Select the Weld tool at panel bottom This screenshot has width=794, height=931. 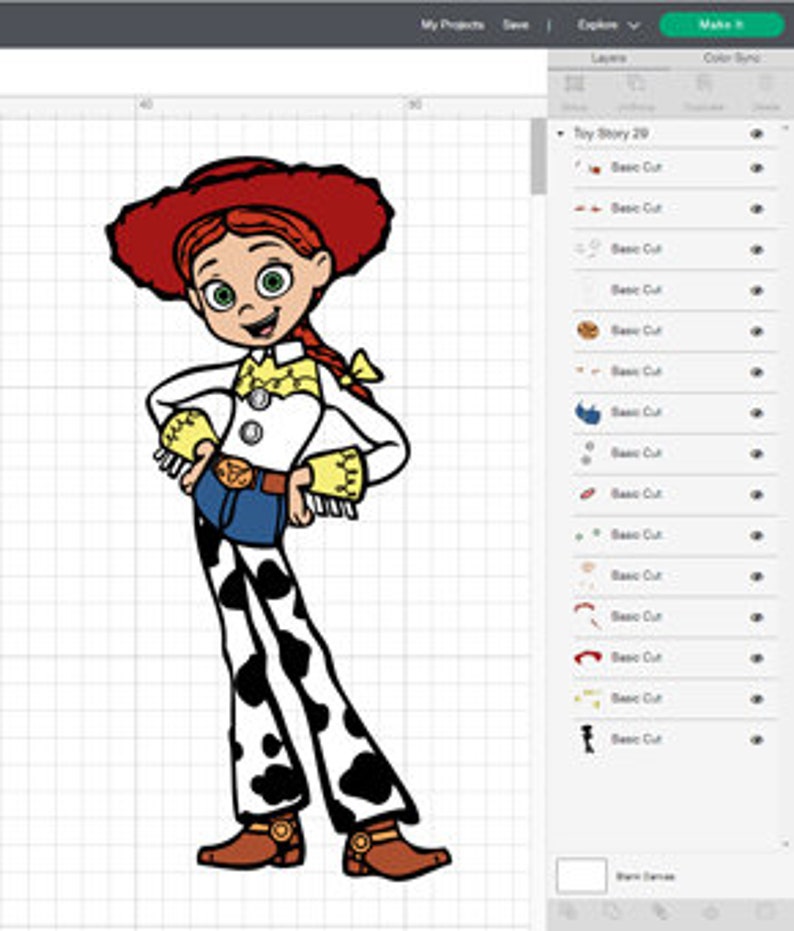[613, 911]
